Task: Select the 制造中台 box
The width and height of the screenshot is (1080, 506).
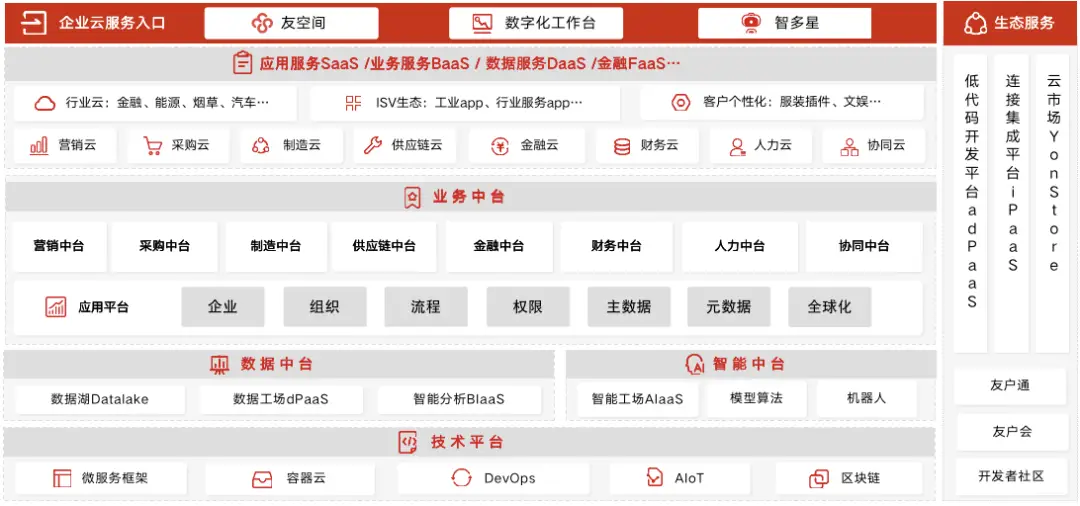Action: pos(276,246)
